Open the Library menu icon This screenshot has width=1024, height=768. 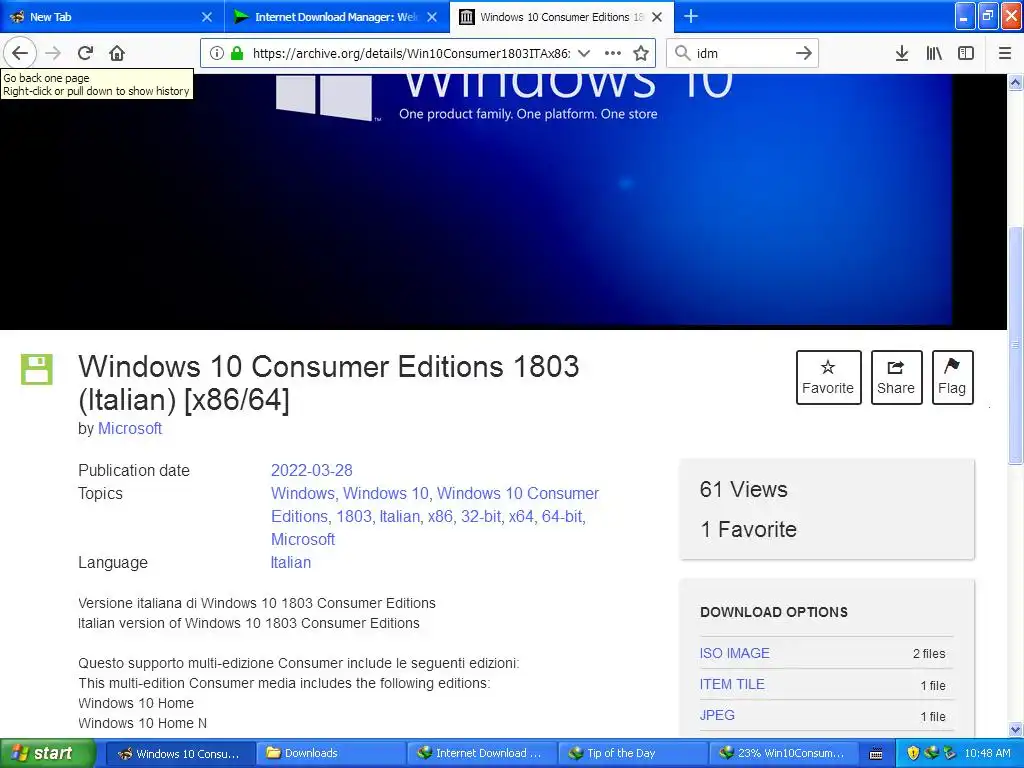coord(934,53)
